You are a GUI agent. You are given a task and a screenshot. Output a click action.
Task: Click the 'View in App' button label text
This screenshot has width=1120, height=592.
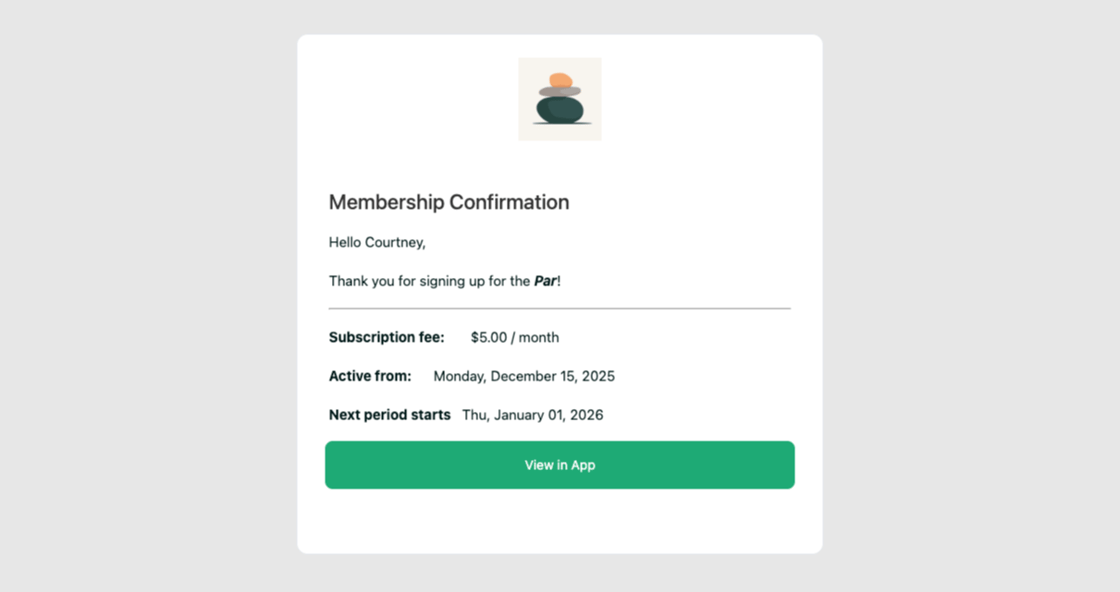pyautogui.click(x=559, y=464)
